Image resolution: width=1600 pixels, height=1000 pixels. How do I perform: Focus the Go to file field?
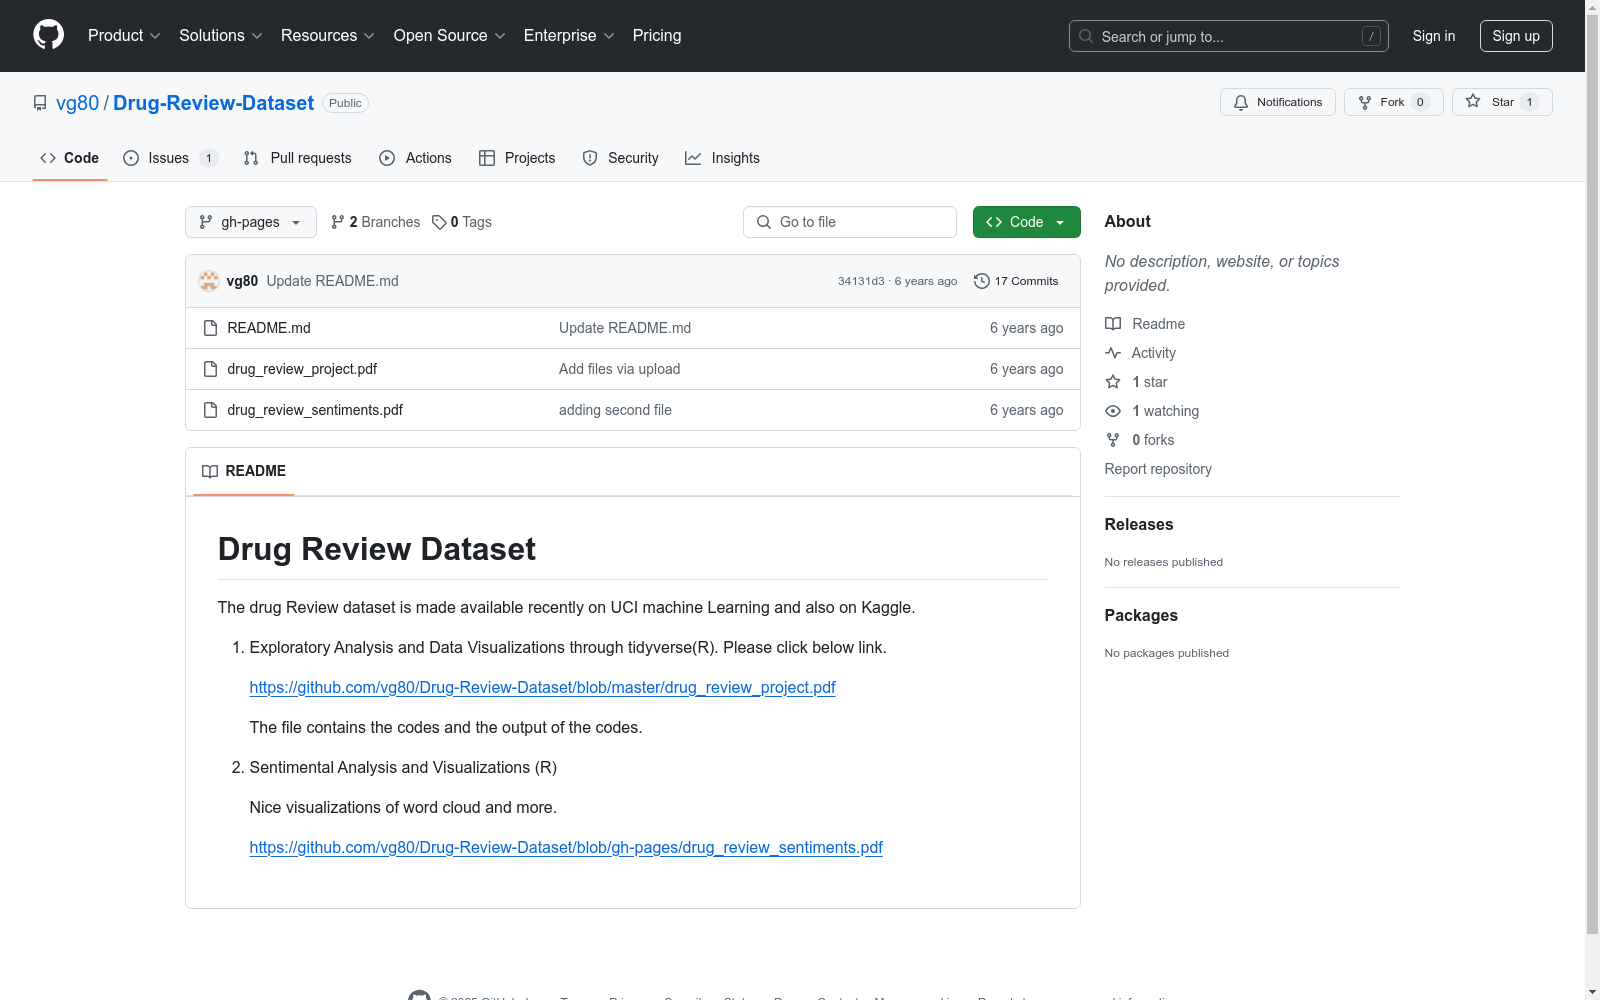(850, 222)
